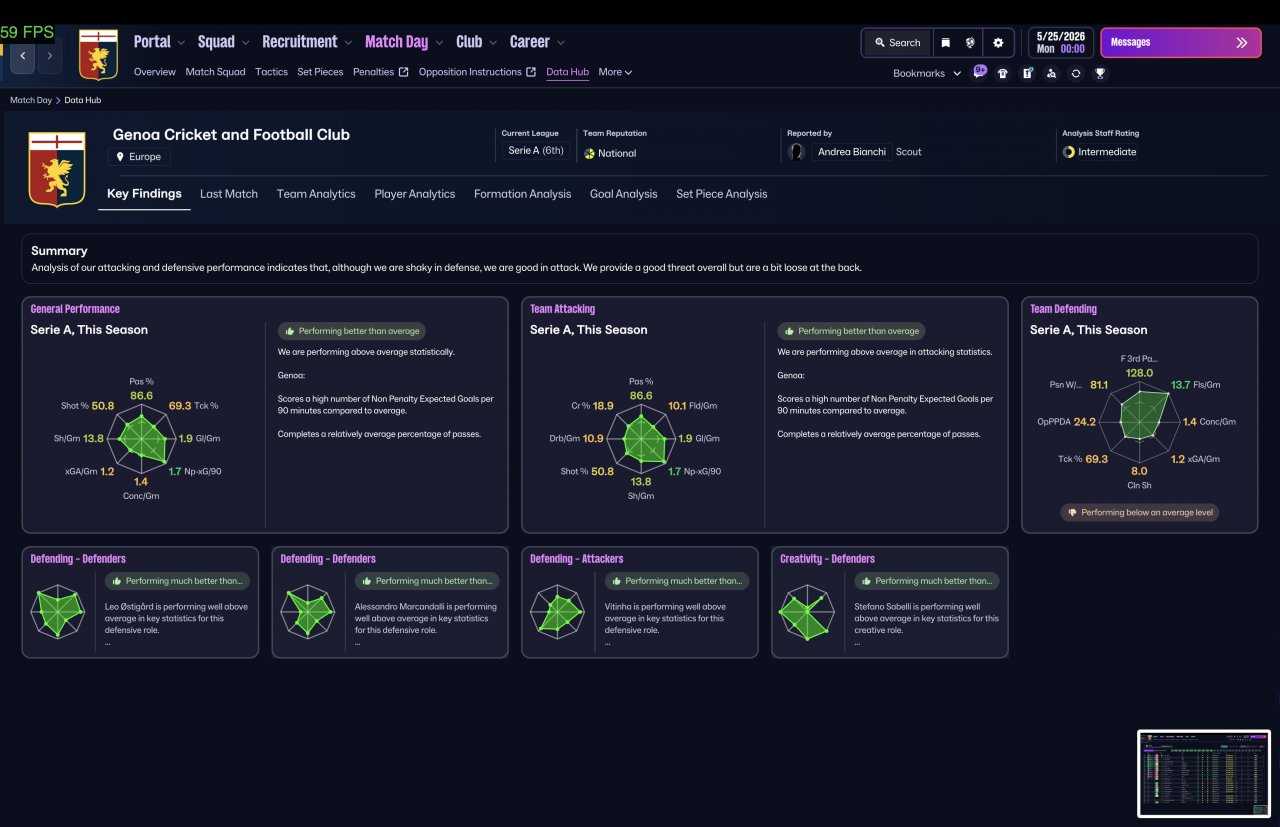Open the Messages button
Viewport: 1280px width, 827px height.
(x=1180, y=42)
